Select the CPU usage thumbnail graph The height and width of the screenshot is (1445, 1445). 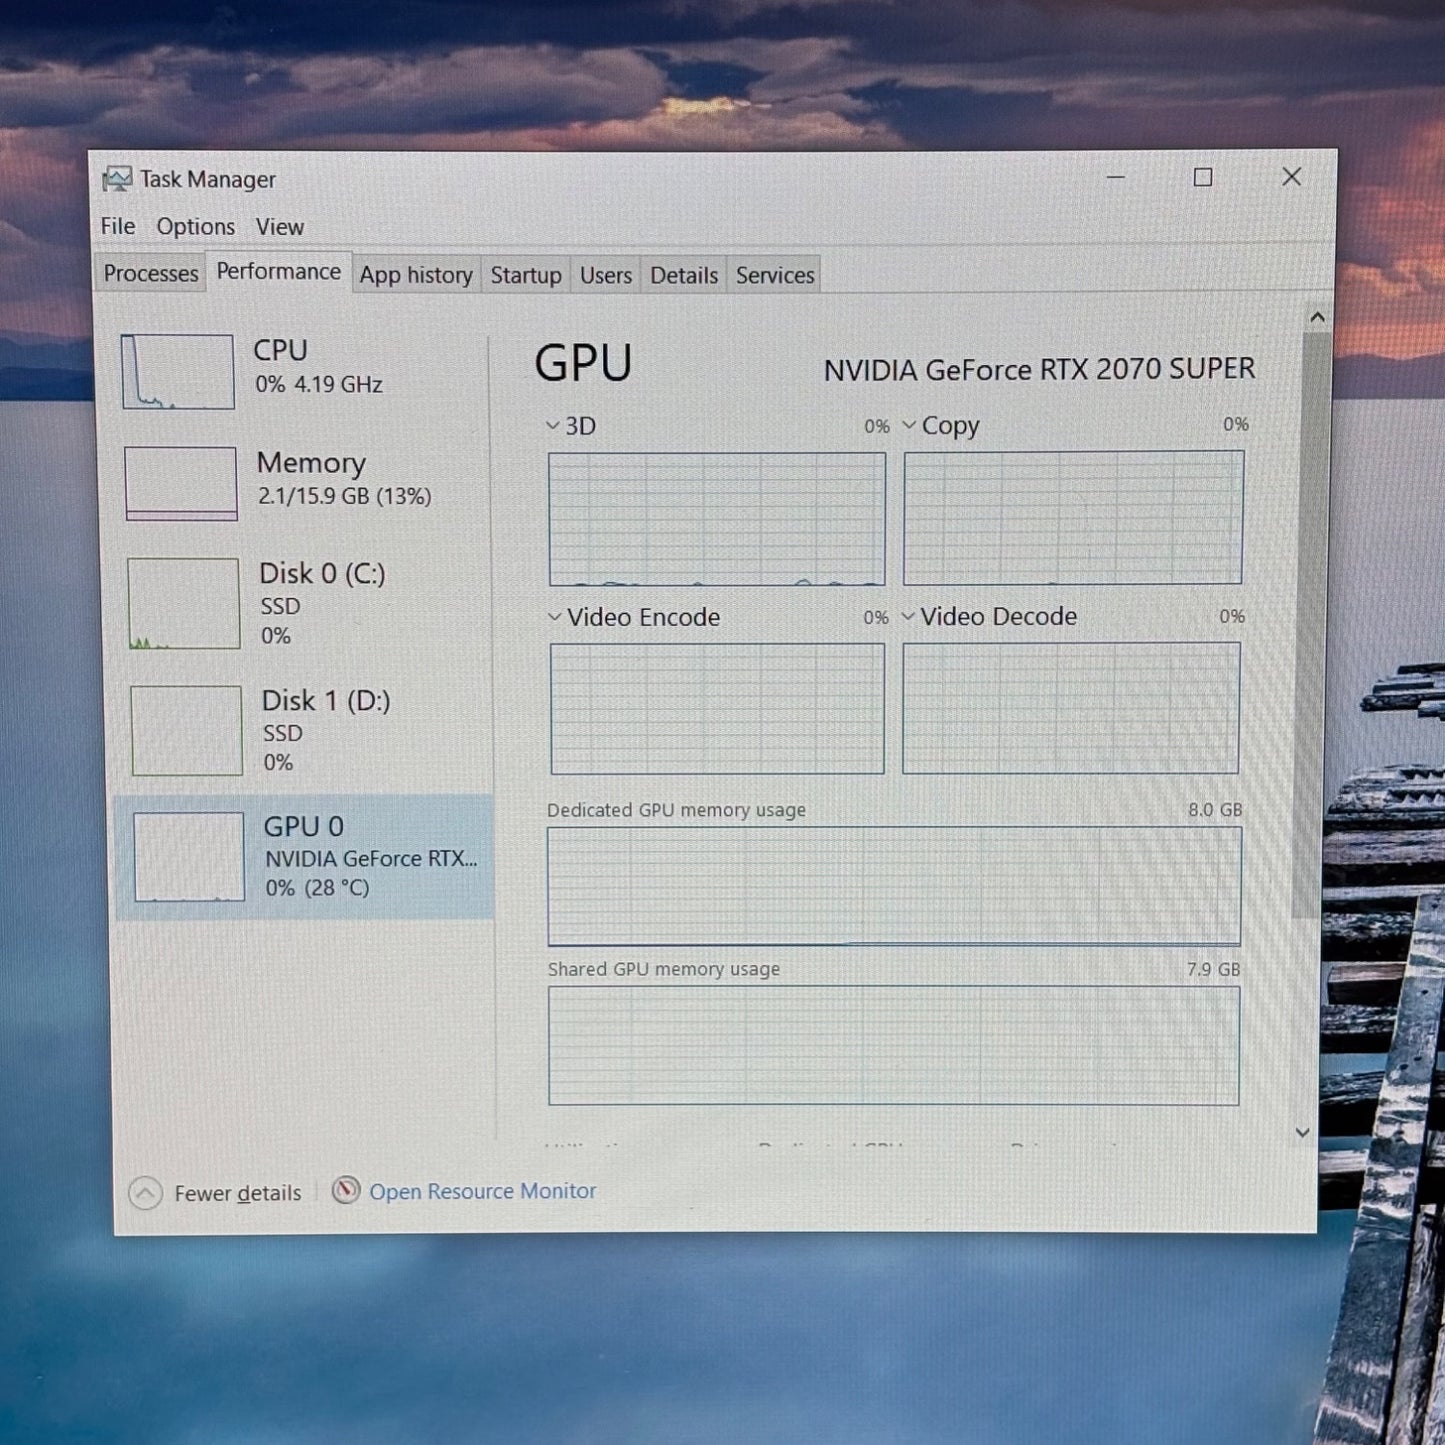click(178, 372)
